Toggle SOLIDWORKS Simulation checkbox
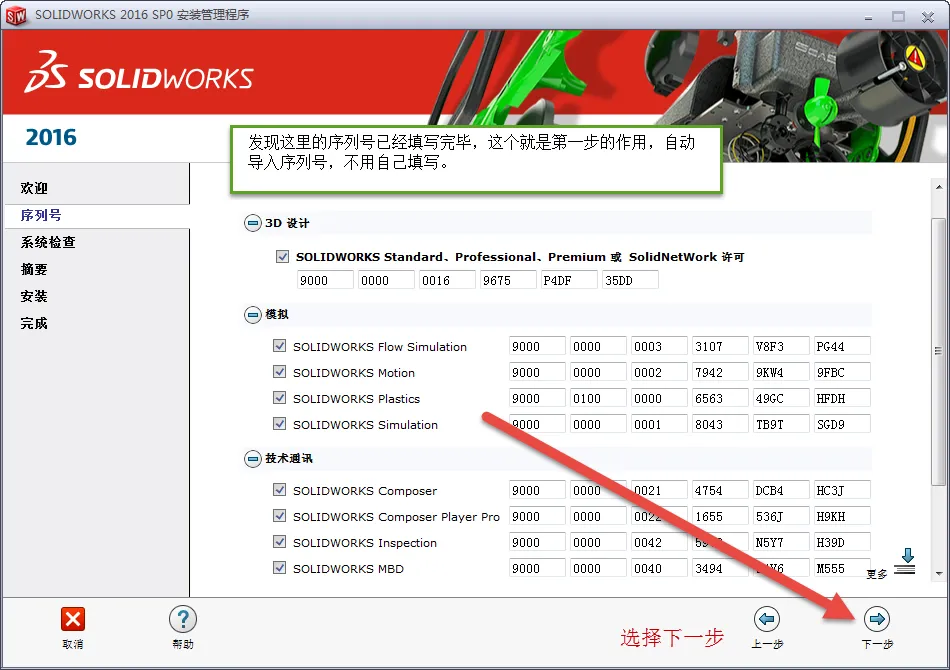The width and height of the screenshot is (950, 670). [279, 424]
